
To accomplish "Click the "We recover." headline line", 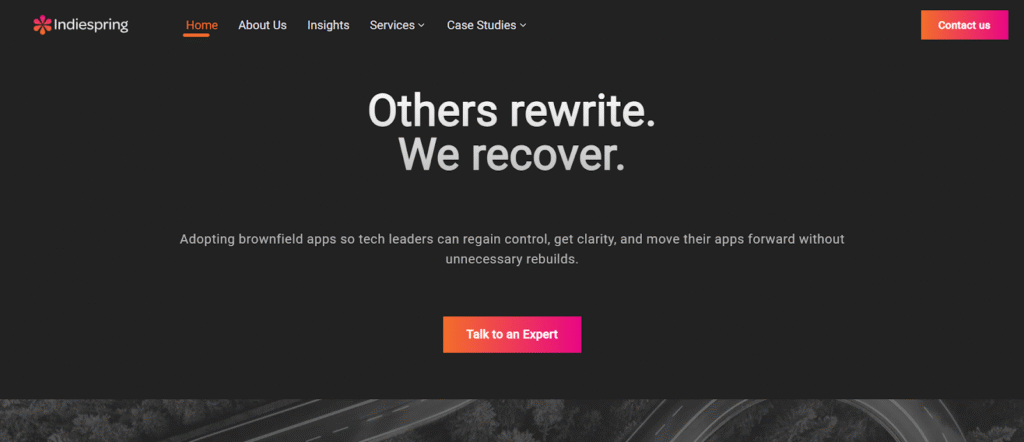I will tap(511, 155).
